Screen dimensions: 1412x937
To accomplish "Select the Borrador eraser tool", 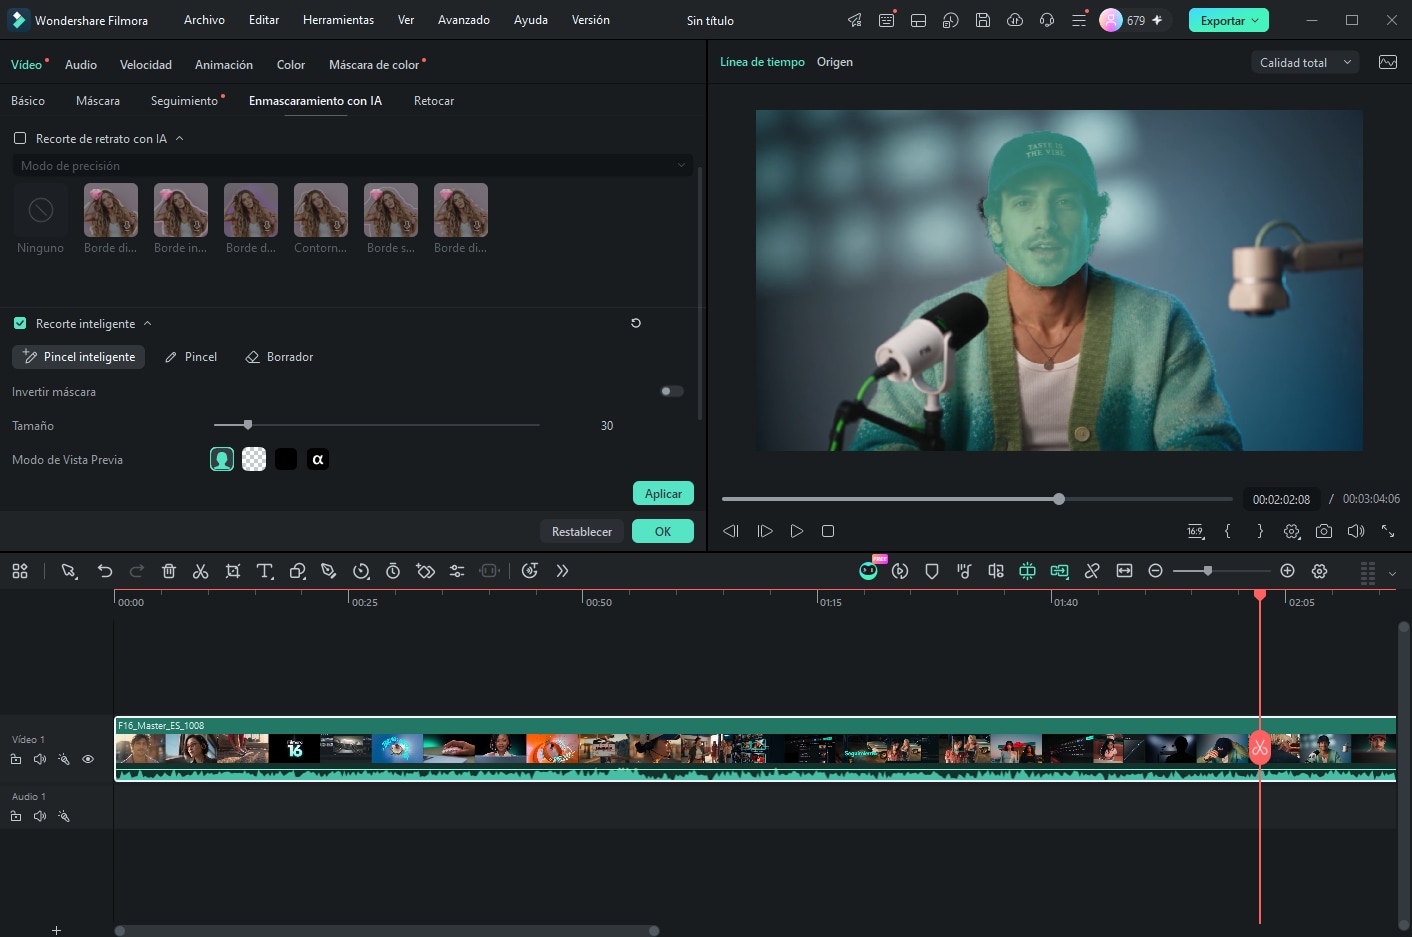I will pyautogui.click(x=280, y=357).
